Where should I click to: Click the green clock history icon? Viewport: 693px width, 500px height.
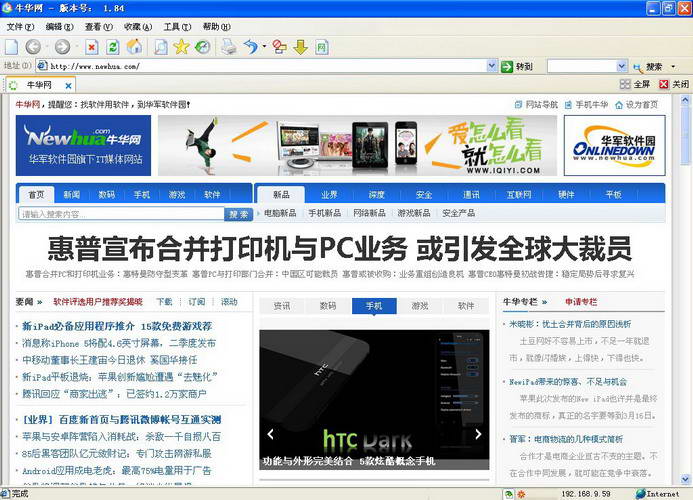click(x=202, y=47)
